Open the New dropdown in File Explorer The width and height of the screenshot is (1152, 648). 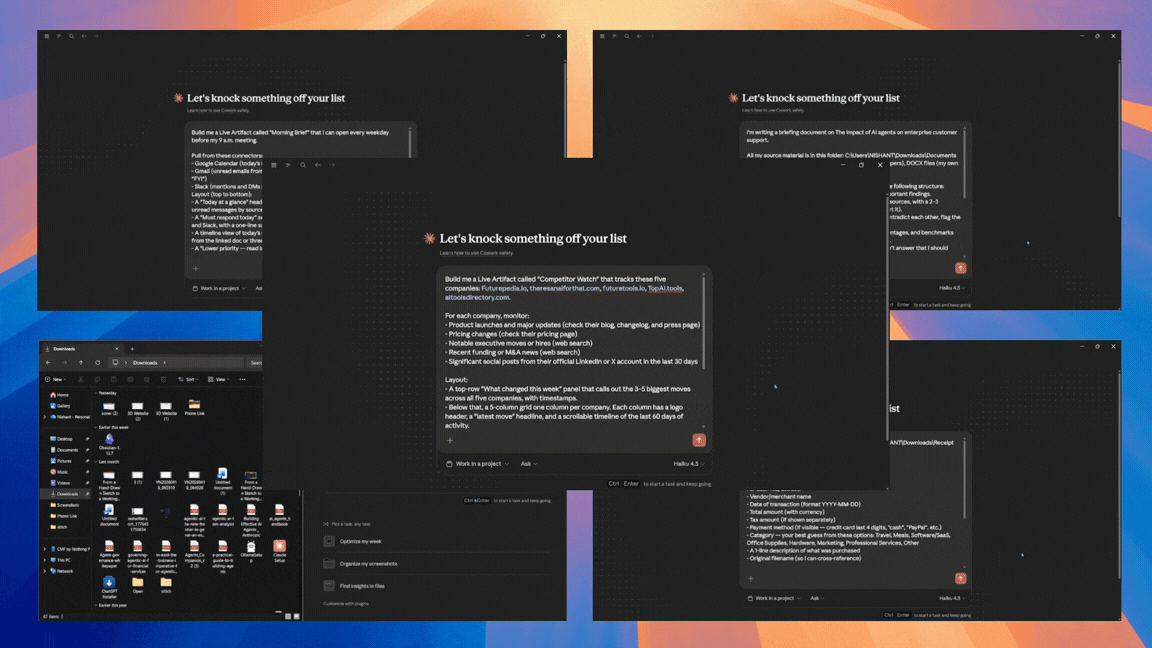[x=55, y=379]
